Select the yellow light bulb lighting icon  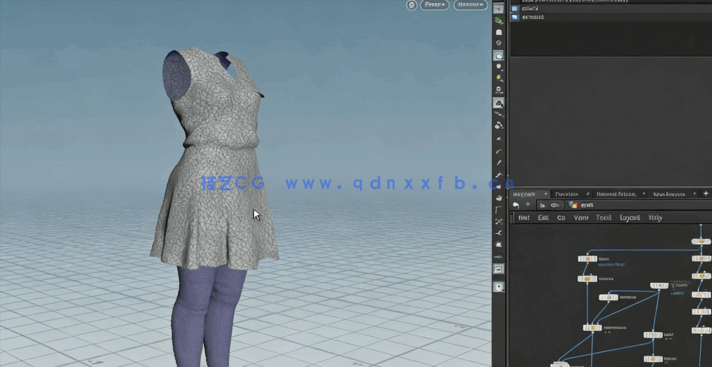(499, 78)
